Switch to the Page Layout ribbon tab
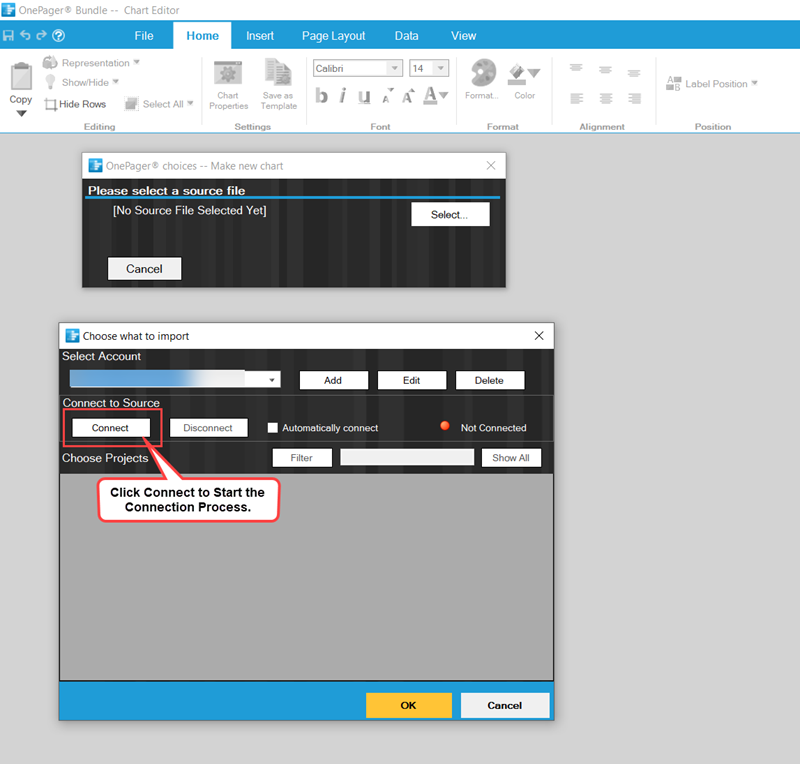800x764 pixels. point(333,35)
